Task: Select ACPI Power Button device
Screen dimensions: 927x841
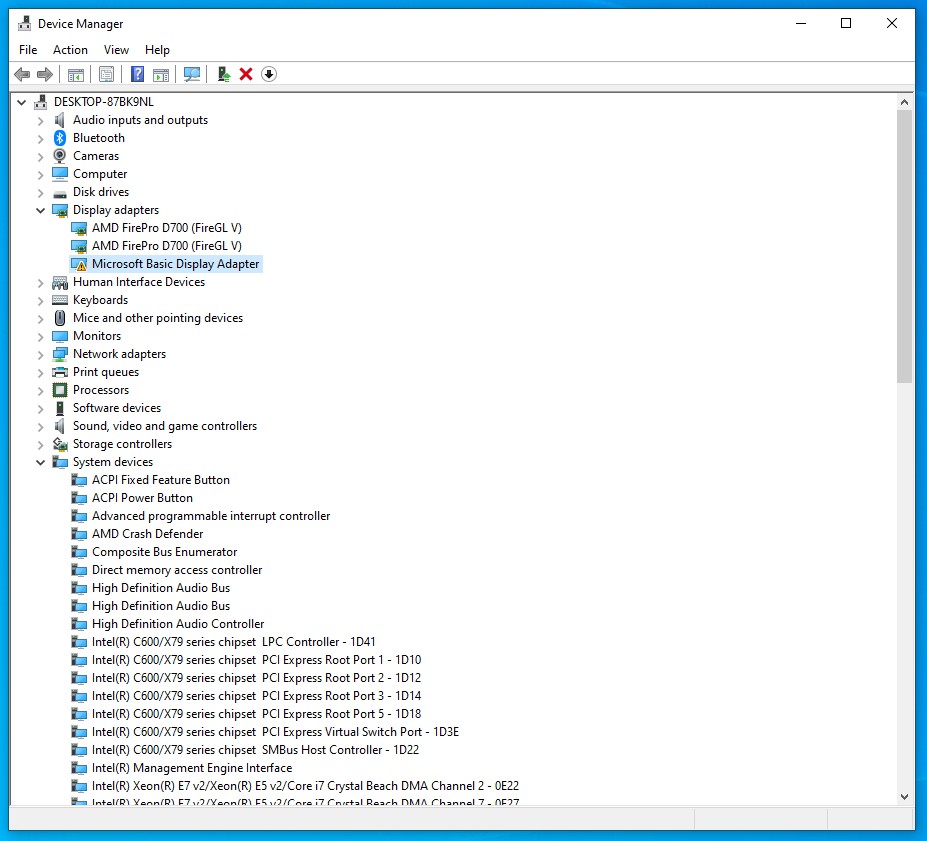Action: (142, 498)
